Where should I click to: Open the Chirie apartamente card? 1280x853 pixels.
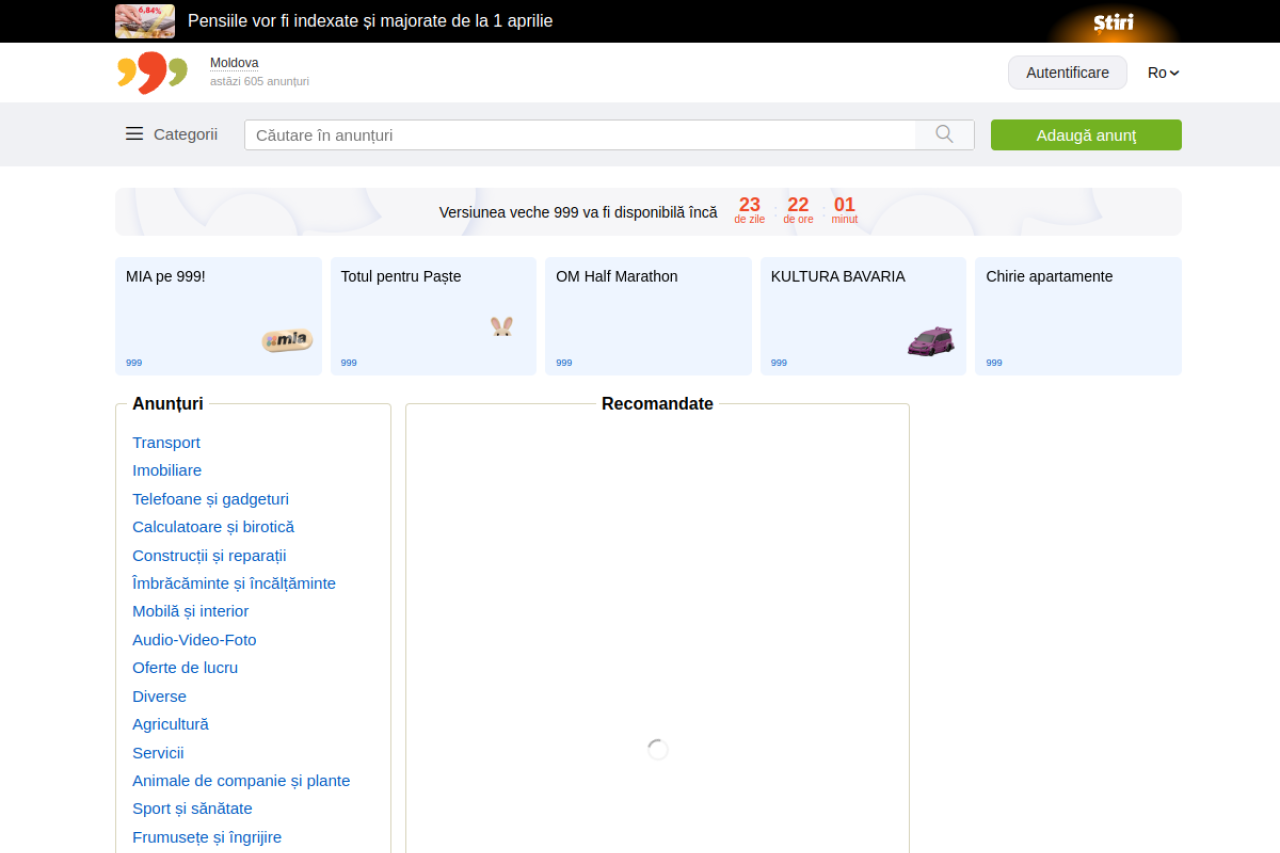tap(1078, 316)
